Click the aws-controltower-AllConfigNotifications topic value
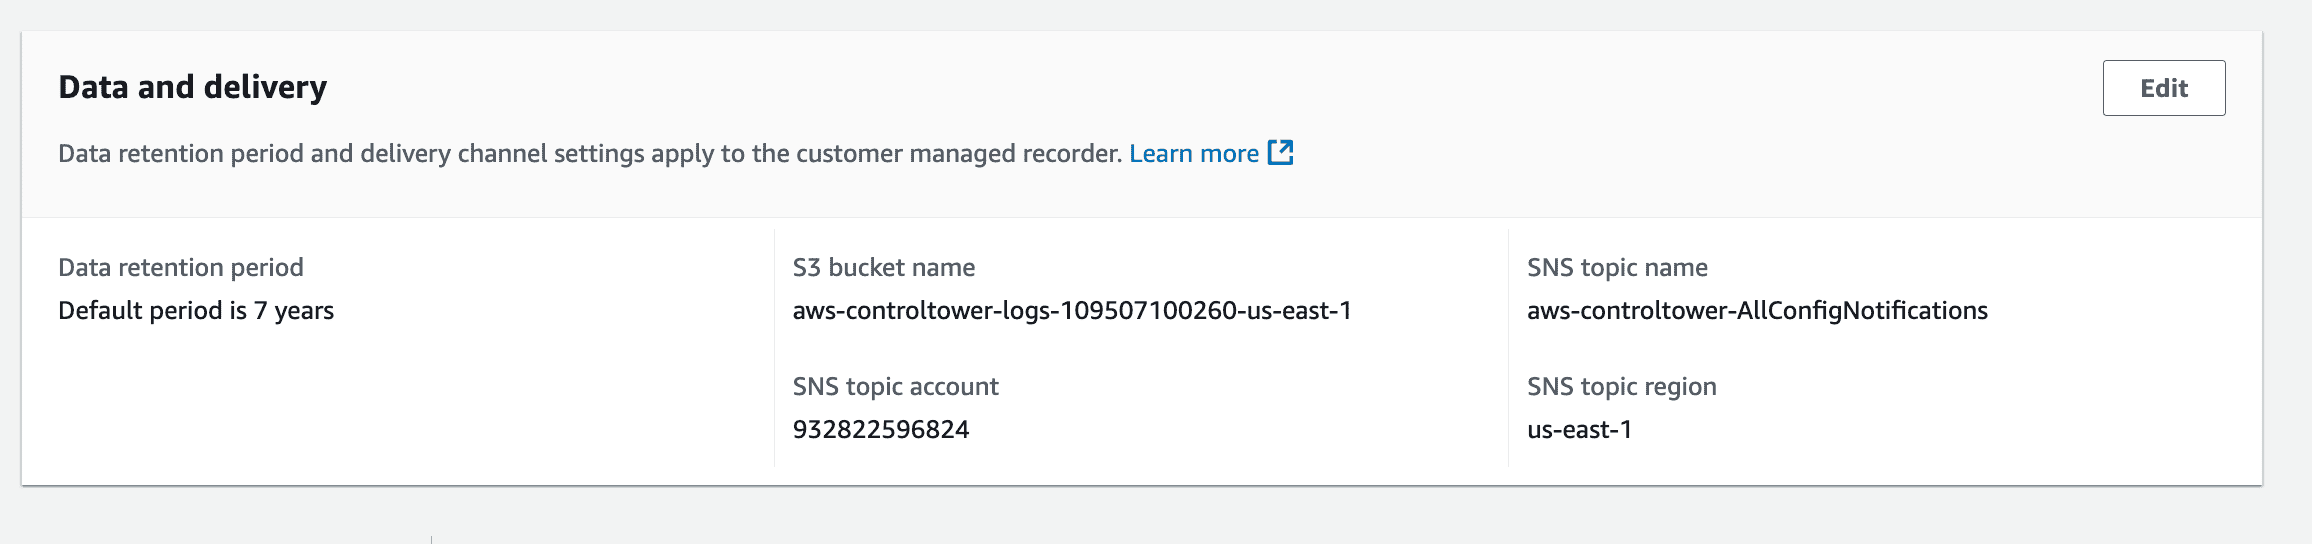Viewport: 2312px width, 544px height. tap(1757, 310)
